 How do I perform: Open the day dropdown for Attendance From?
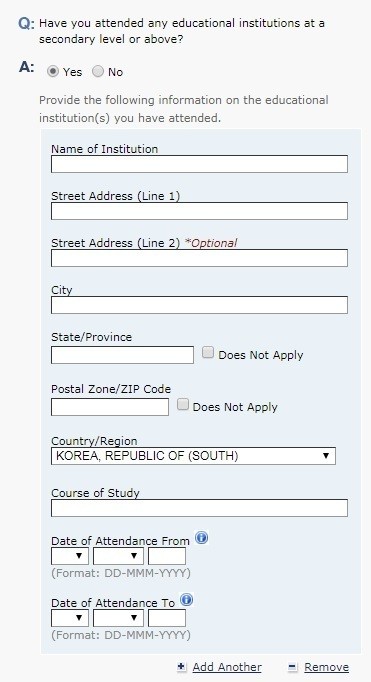click(70, 556)
